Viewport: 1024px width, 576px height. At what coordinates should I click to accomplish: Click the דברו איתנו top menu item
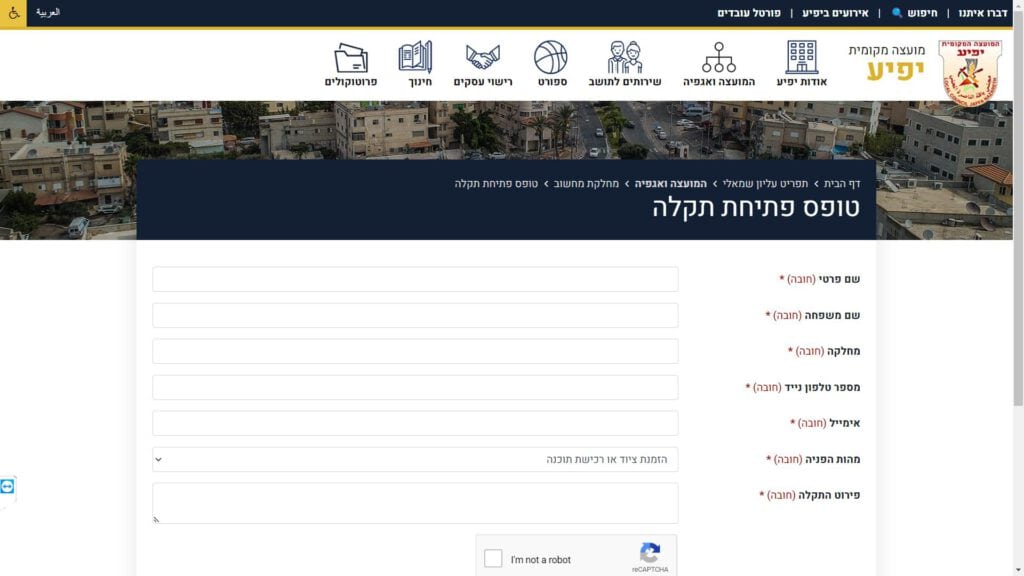(982, 13)
